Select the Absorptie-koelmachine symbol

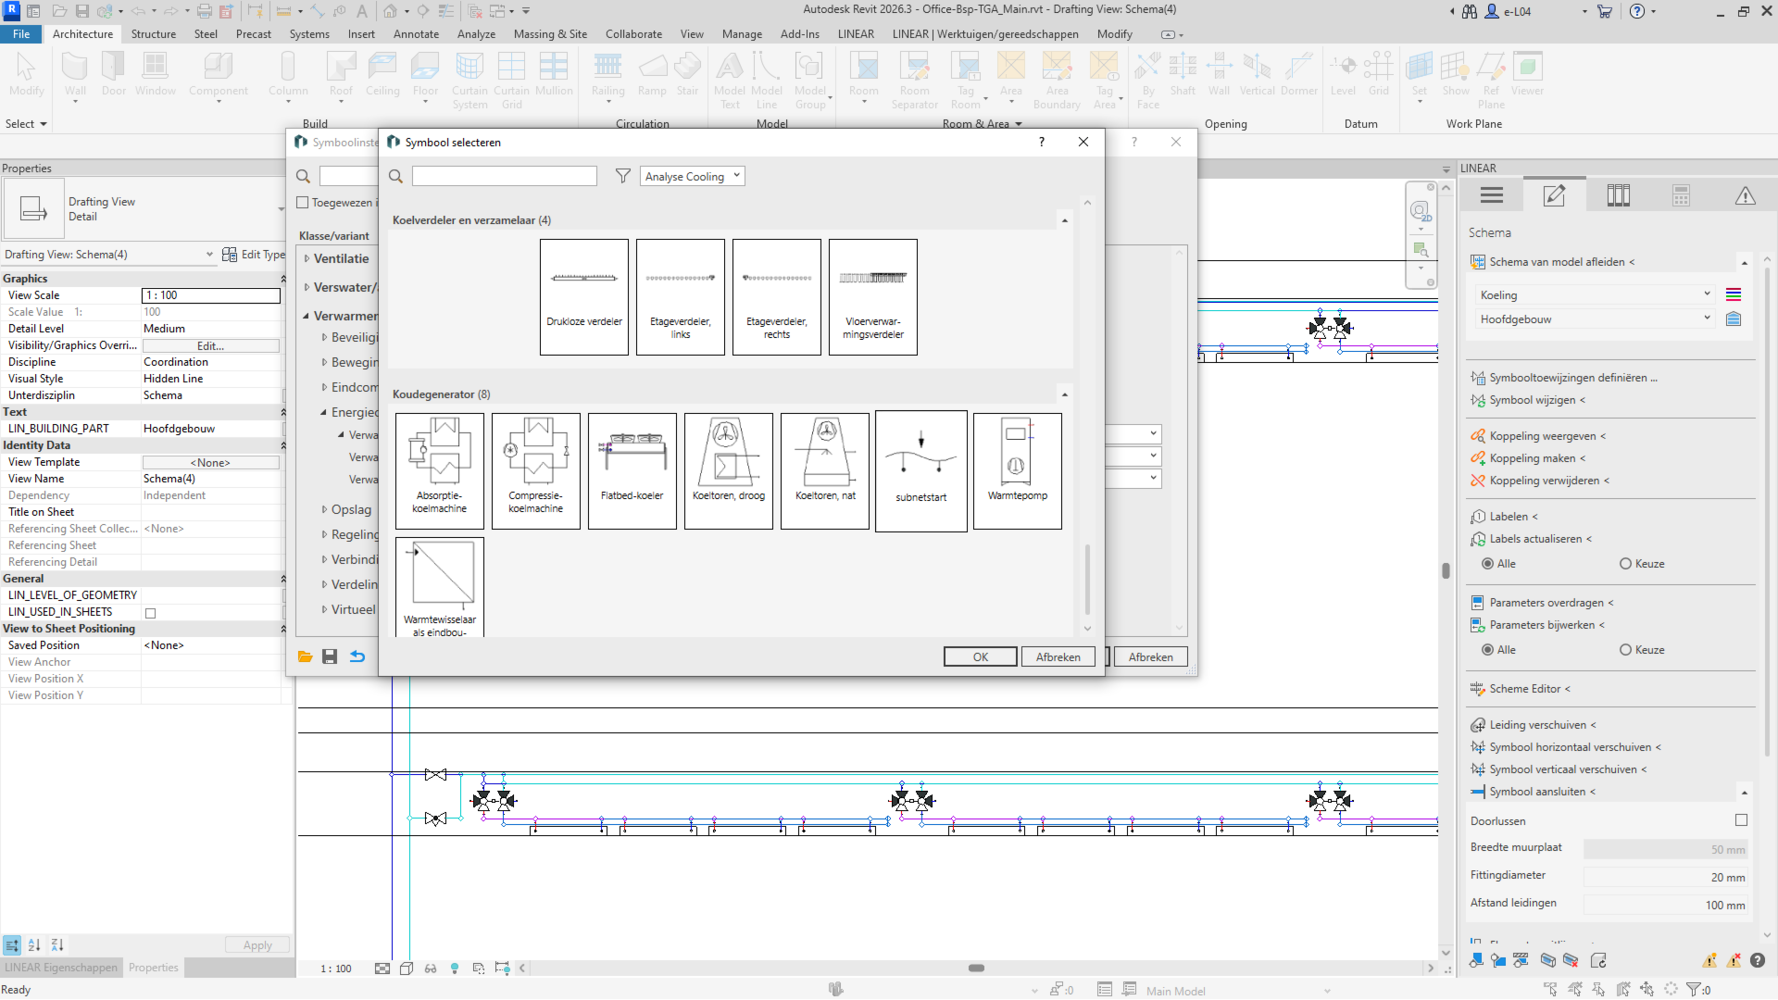click(439, 470)
